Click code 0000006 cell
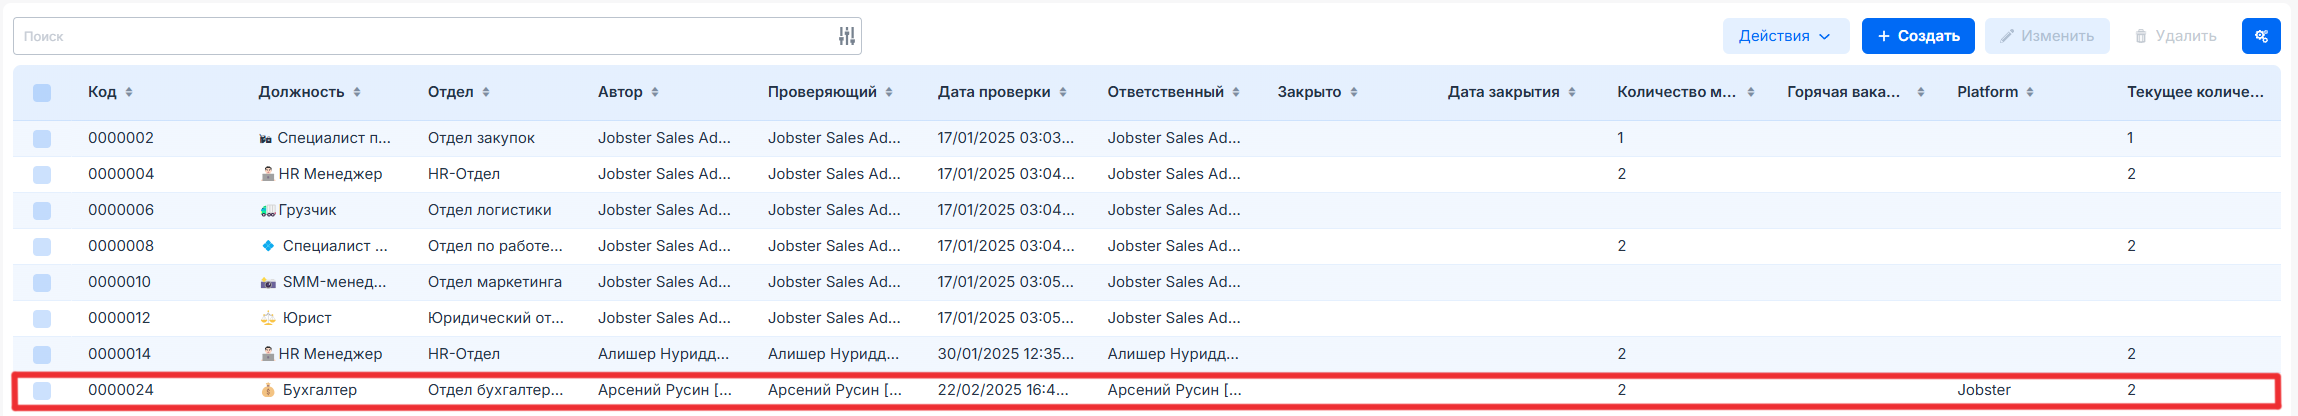 (121, 210)
